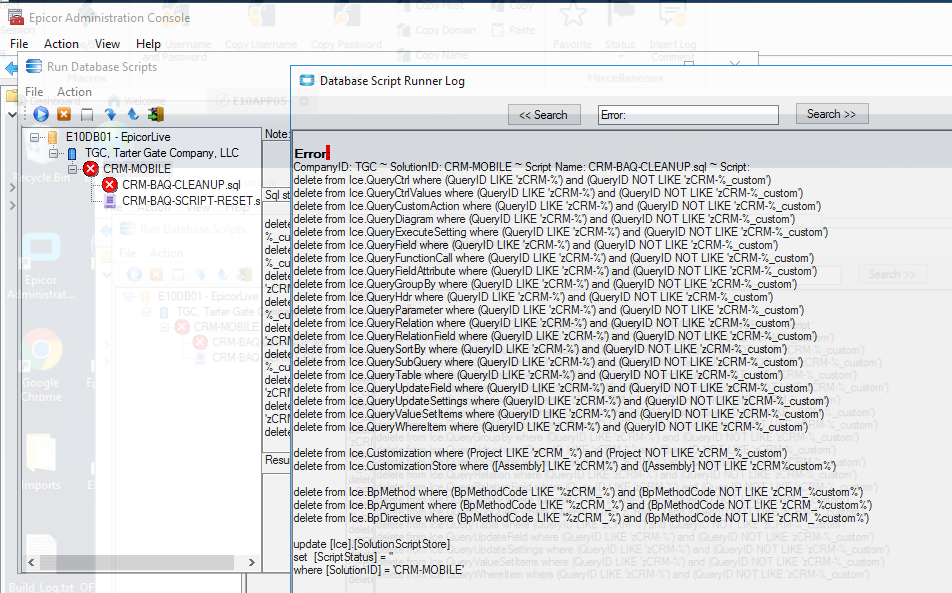The width and height of the screenshot is (952, 593).
Task: Click the Ice.QueryParameter log line
Action: 549,310
